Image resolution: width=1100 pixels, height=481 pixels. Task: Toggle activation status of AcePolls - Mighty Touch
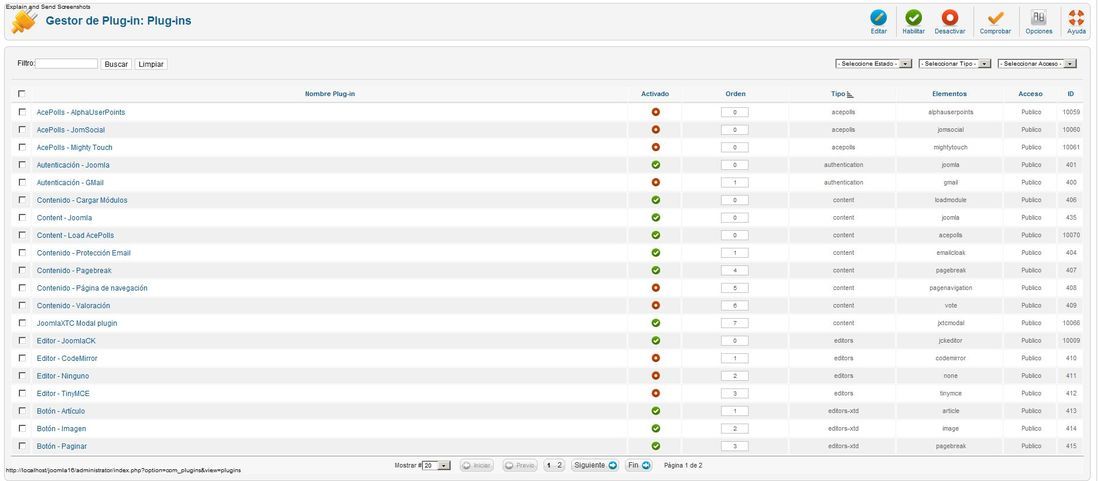tap(655, 147)
